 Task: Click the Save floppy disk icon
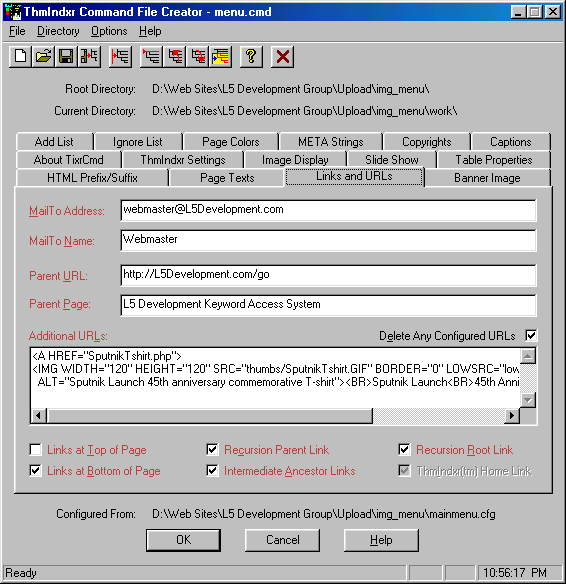(x=66, y=57)
